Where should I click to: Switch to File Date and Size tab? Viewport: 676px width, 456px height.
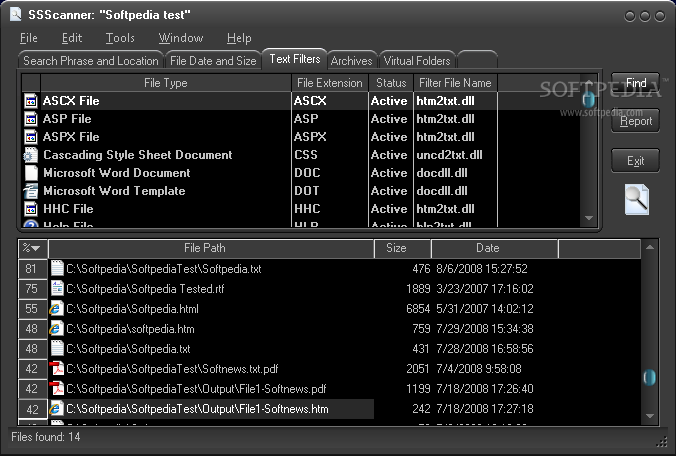coord(213,61)
